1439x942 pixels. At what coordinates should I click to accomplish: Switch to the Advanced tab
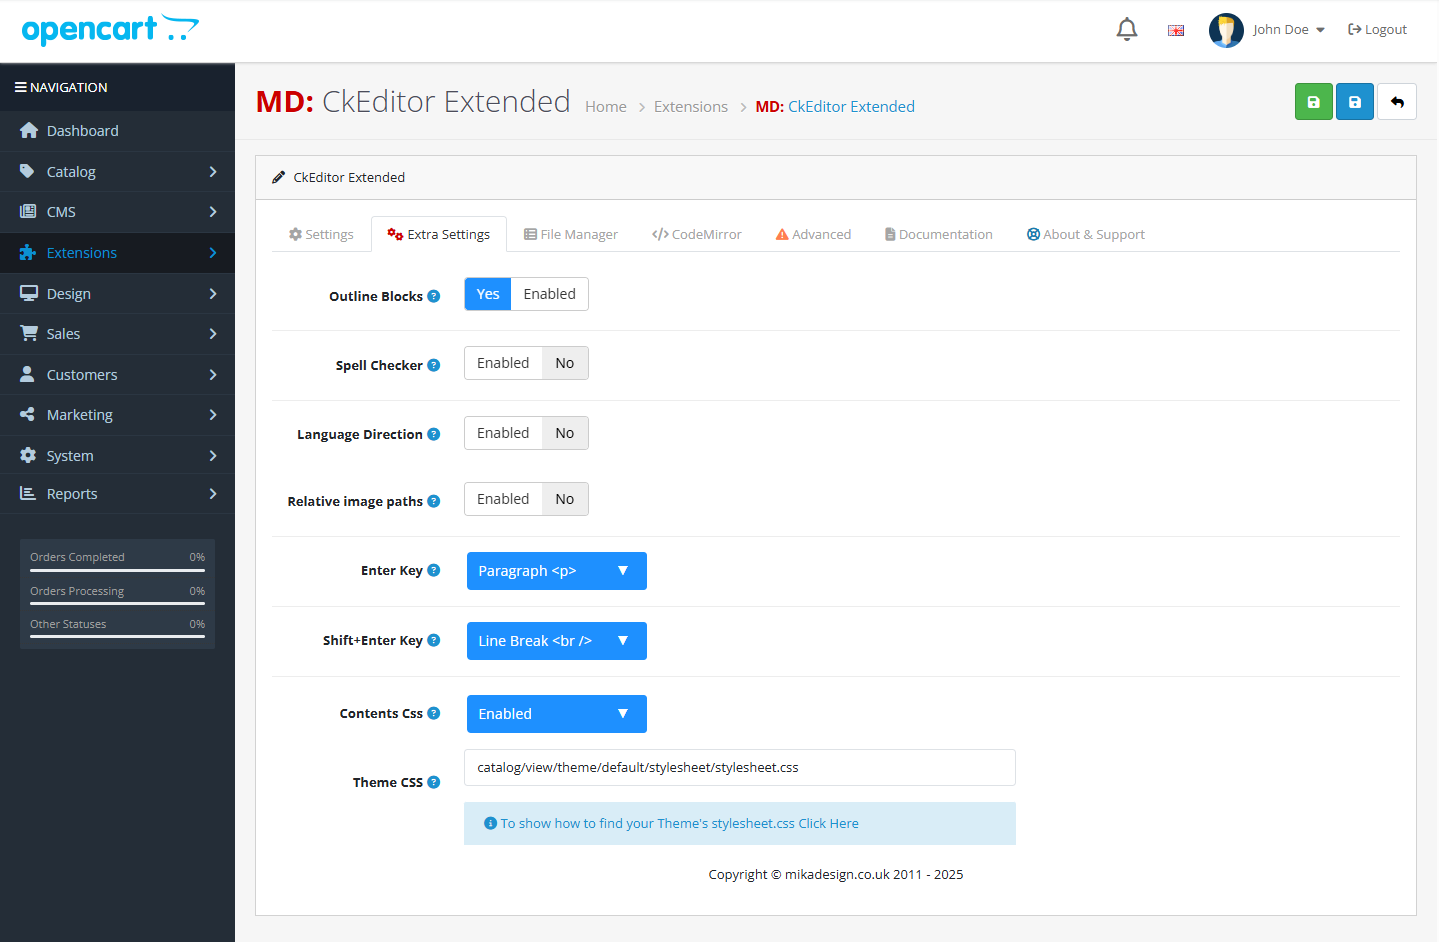click(814, 234)
